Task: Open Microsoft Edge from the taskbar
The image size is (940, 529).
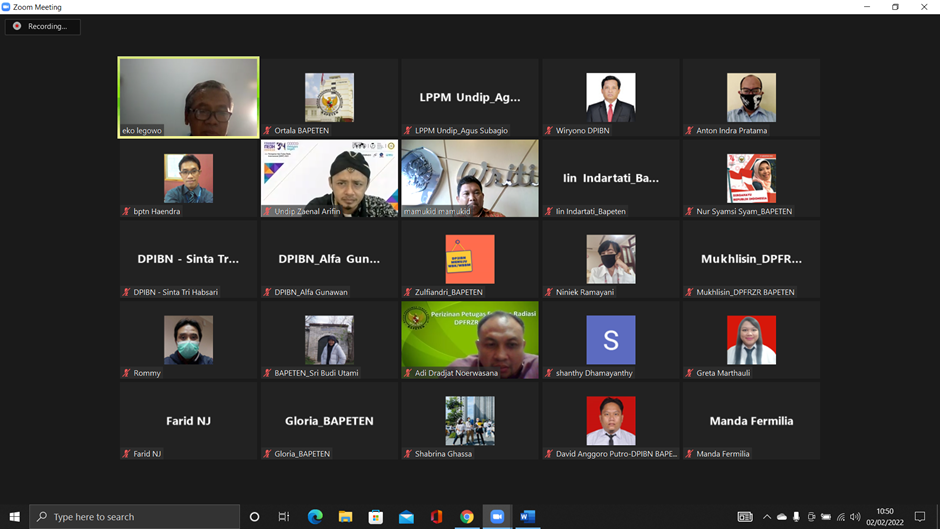Action: 315,517
